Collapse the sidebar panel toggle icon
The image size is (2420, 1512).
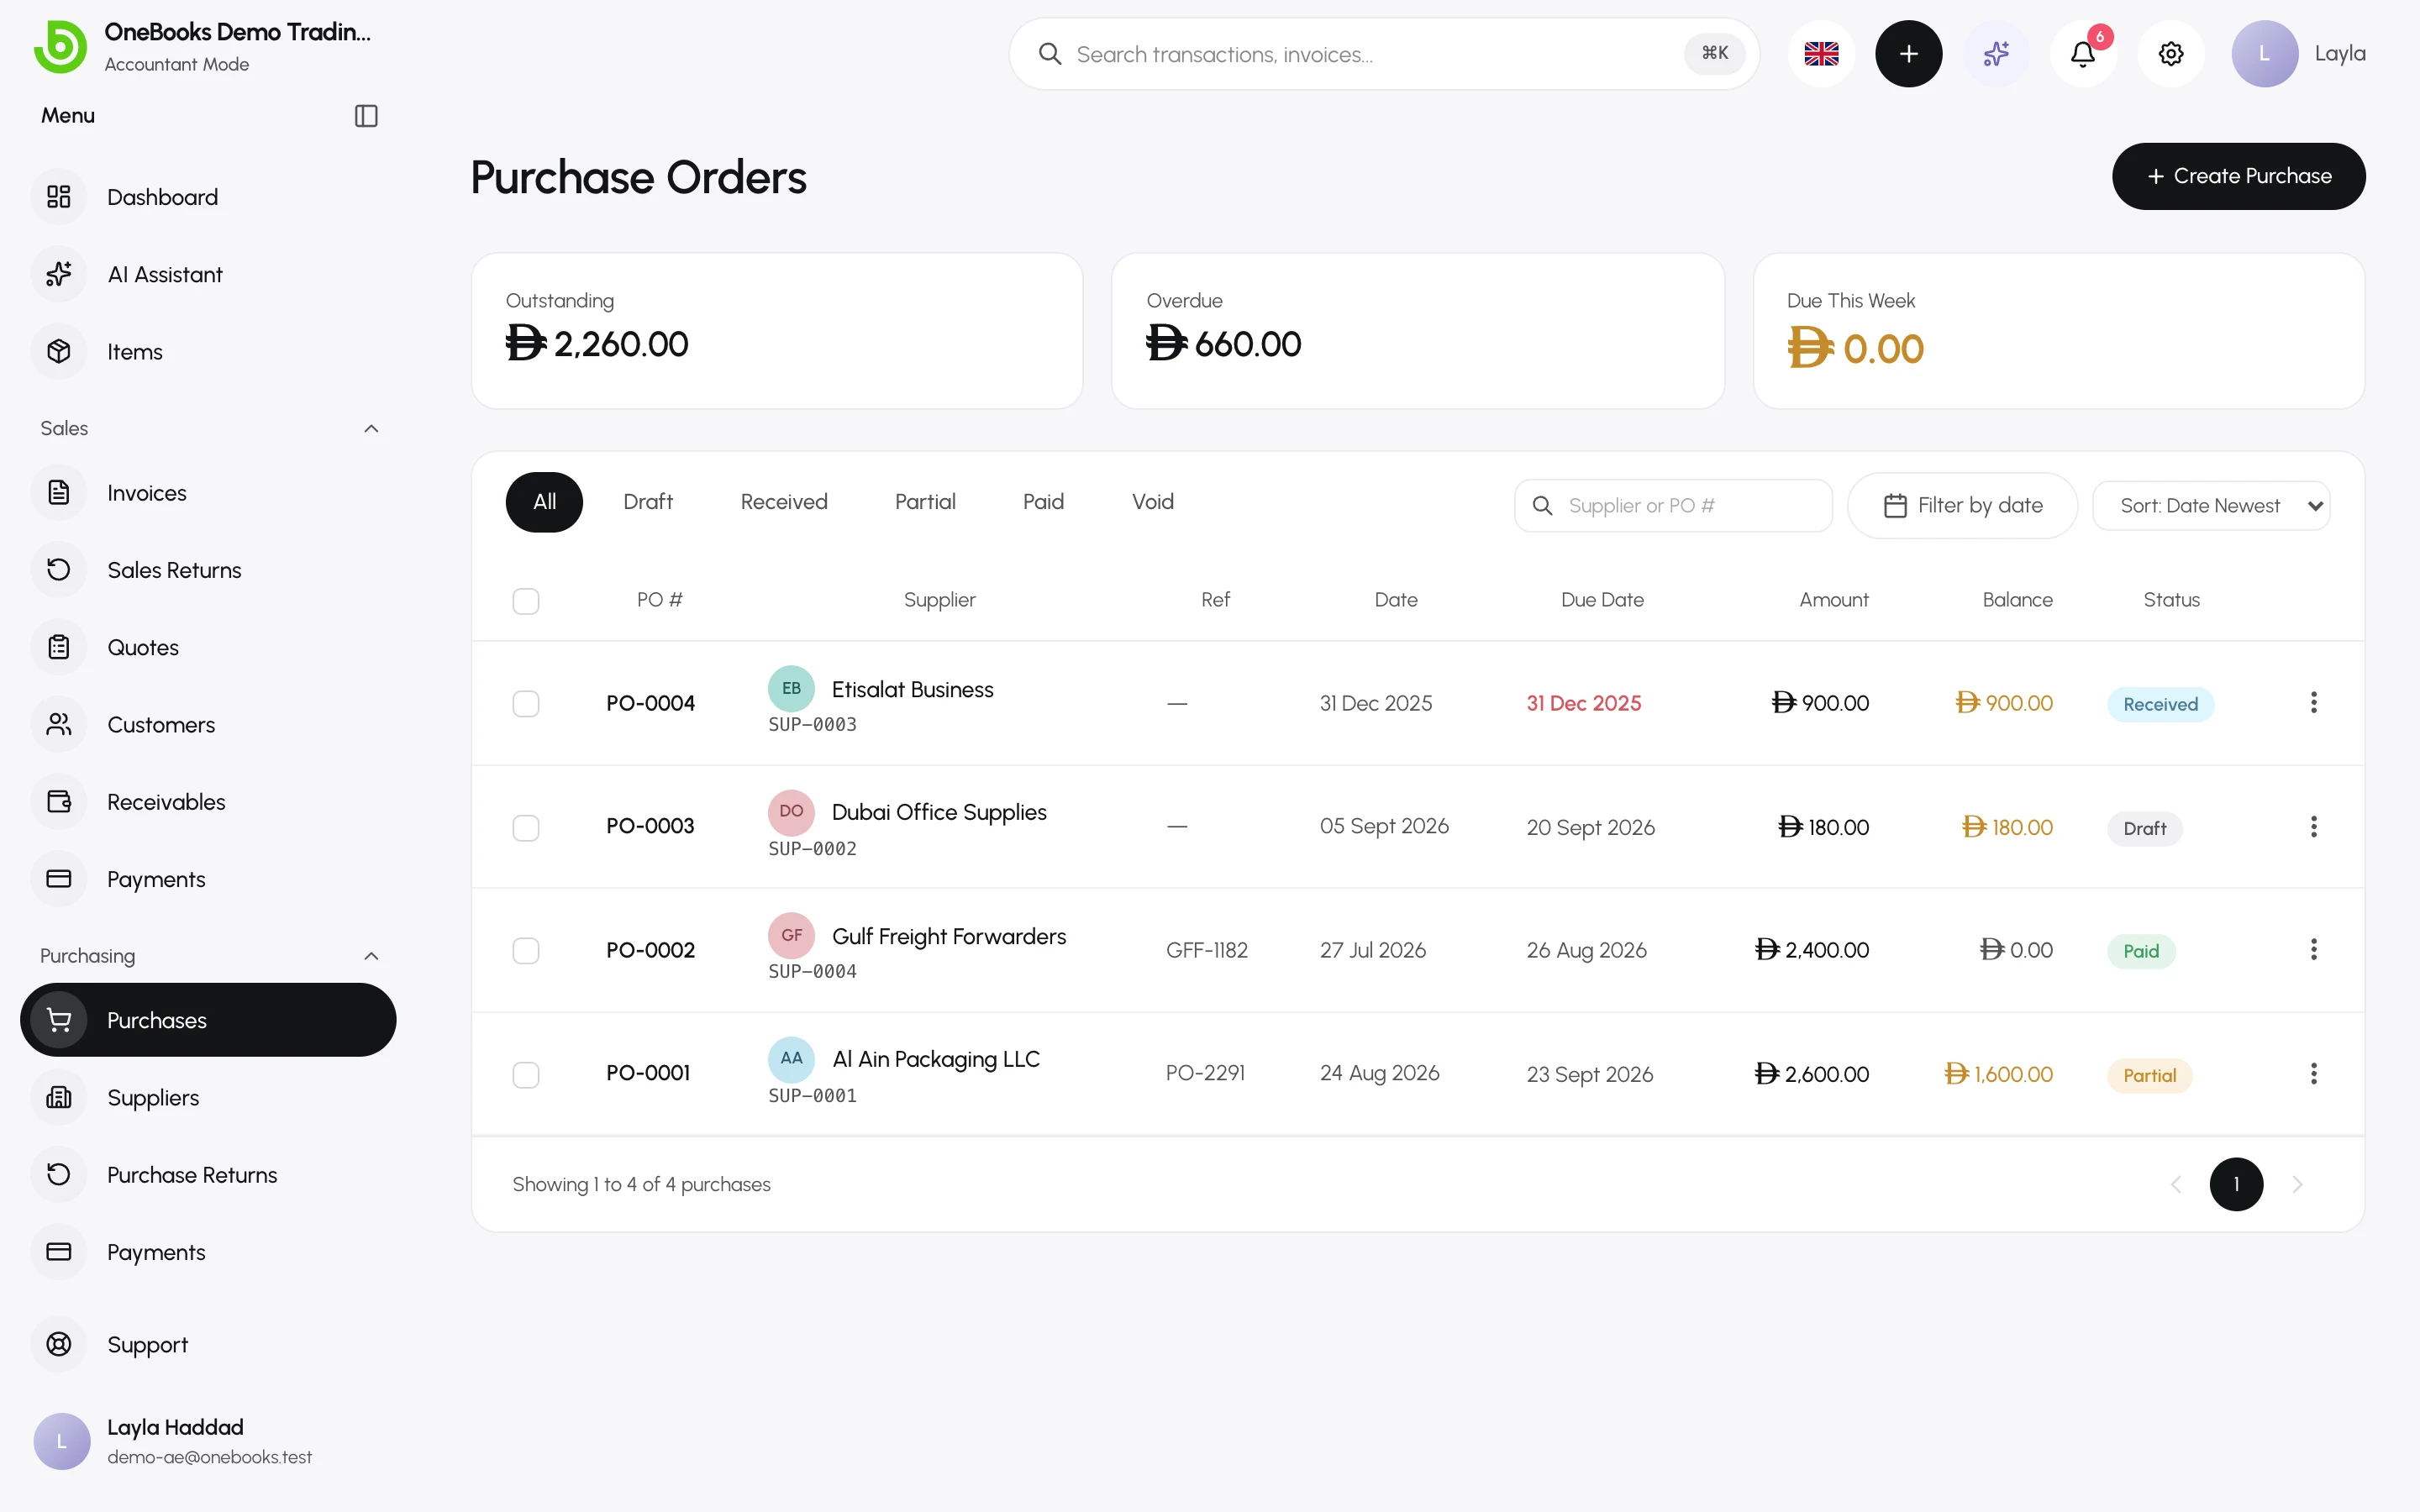(366, 116)
